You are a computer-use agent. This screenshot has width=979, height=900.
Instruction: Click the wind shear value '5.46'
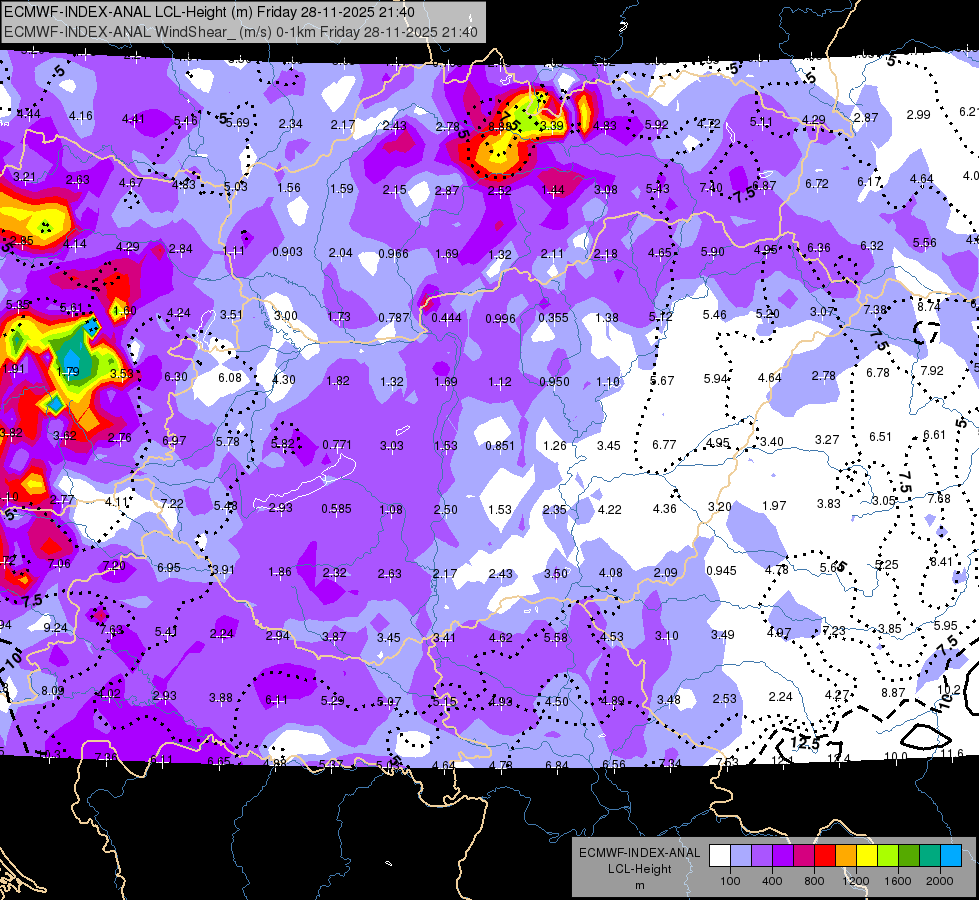point(714,315)
